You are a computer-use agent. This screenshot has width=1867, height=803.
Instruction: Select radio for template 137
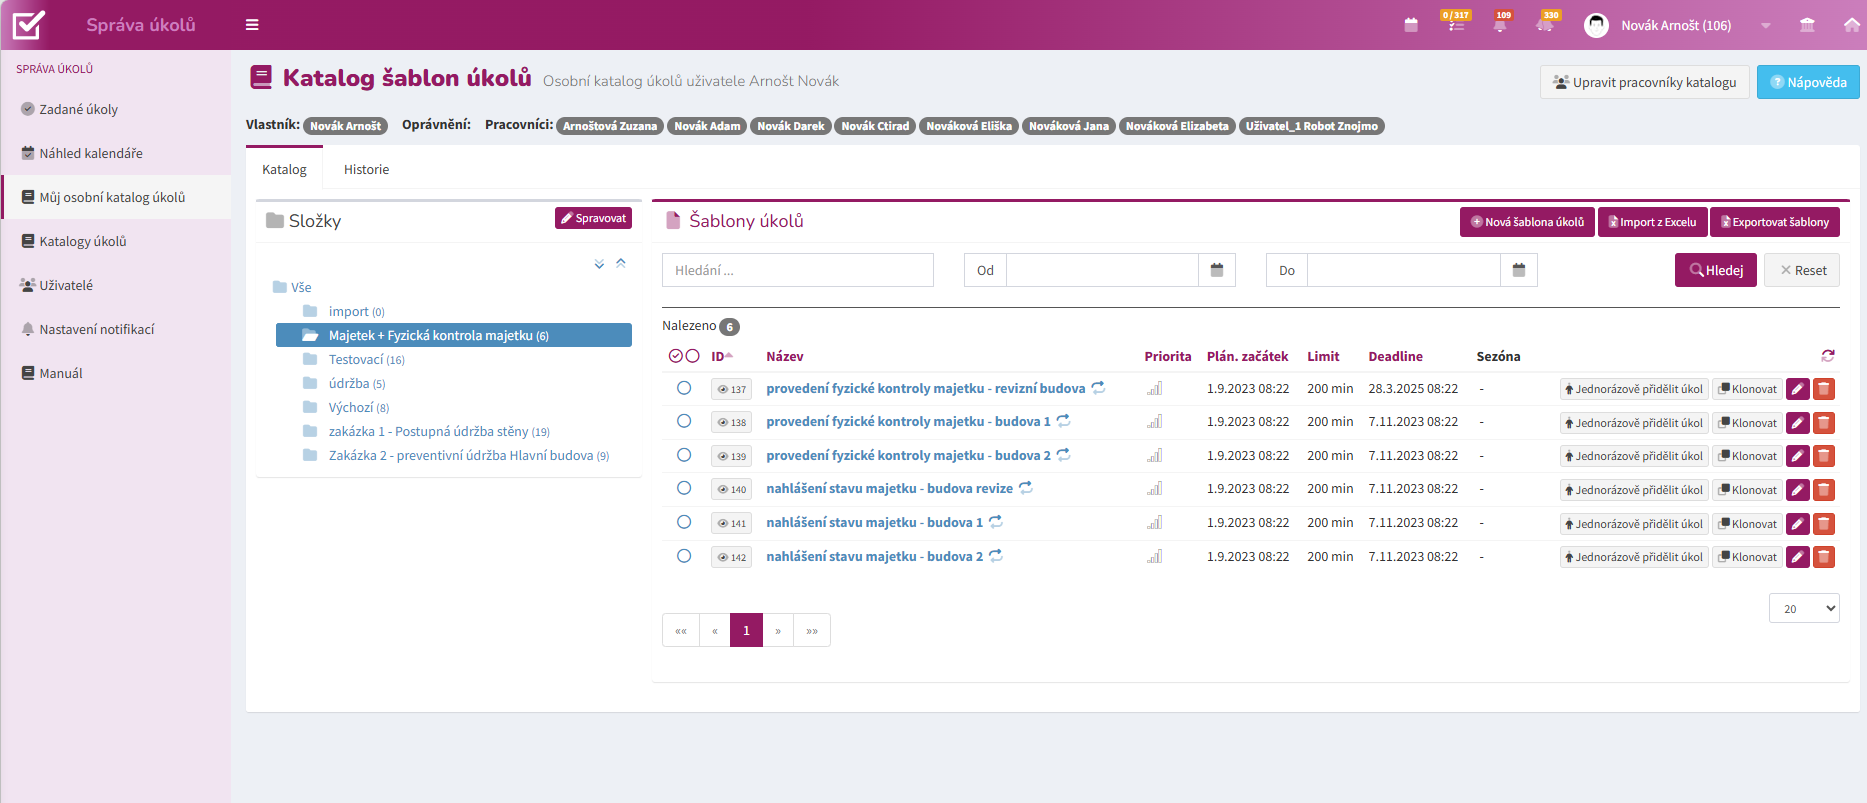point(684,388)
